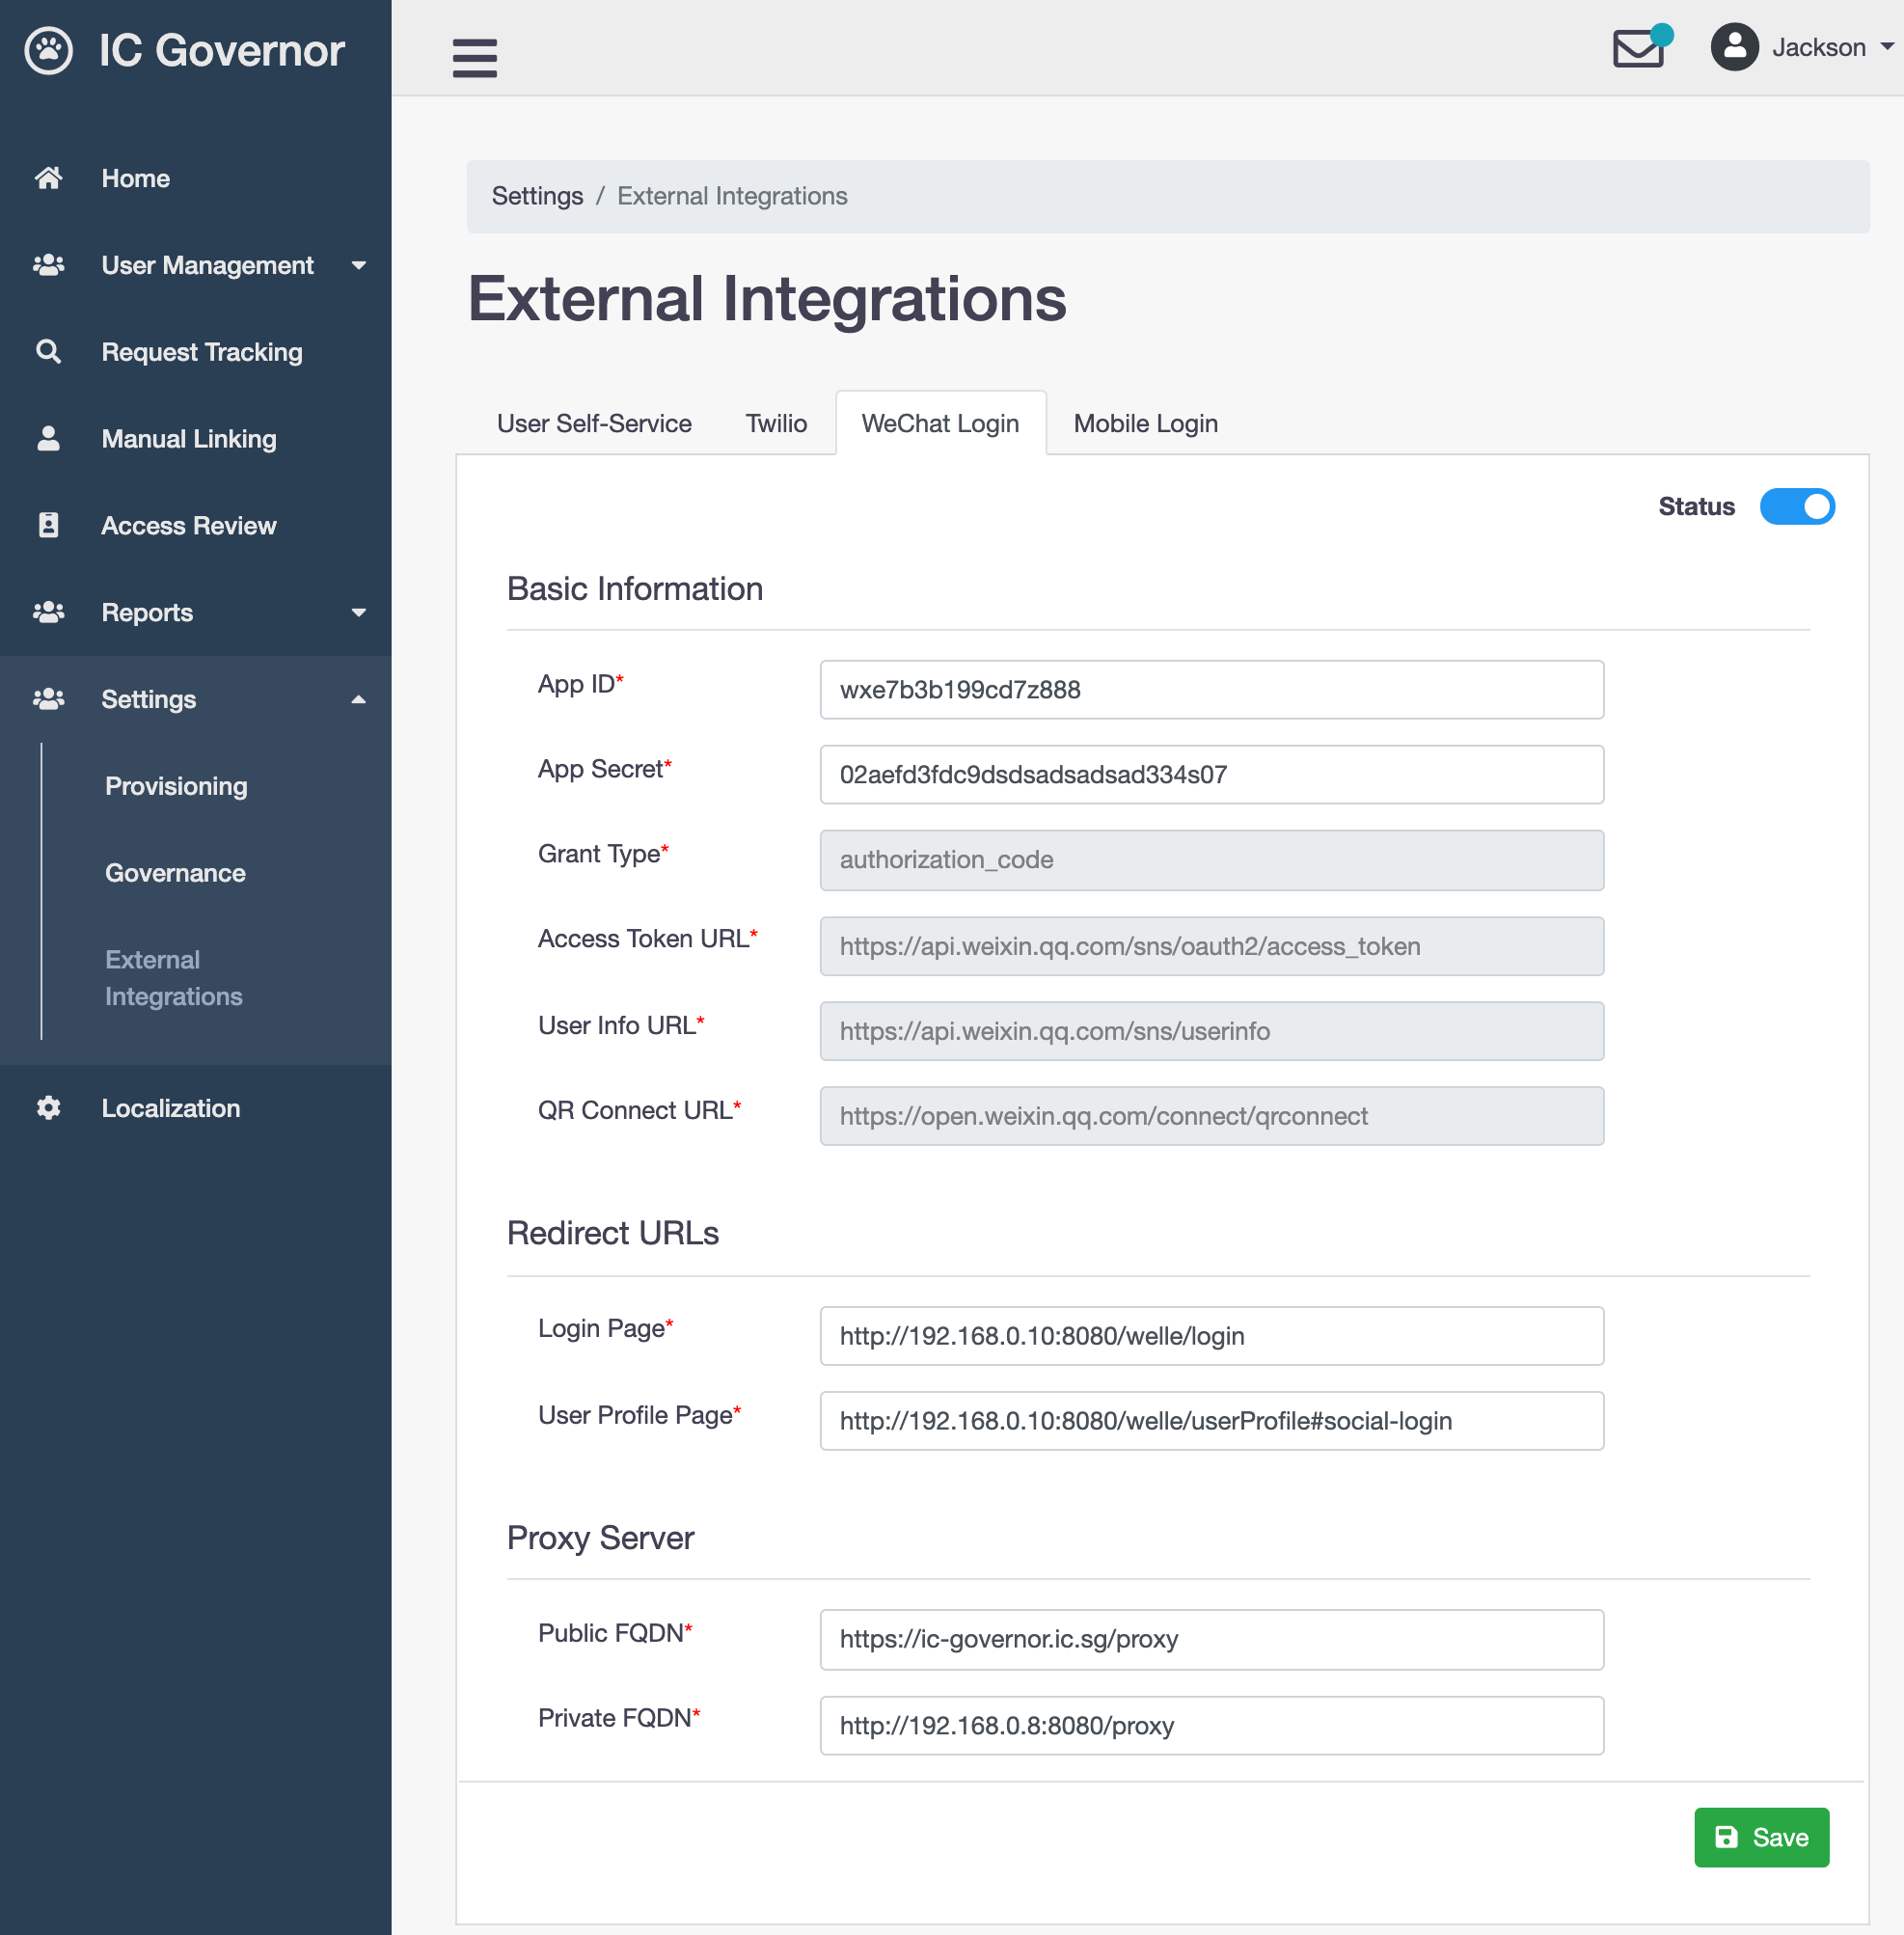
Task: Select the Mobile Login tab
Action: pyautogui.click(x=1146, y=423)
